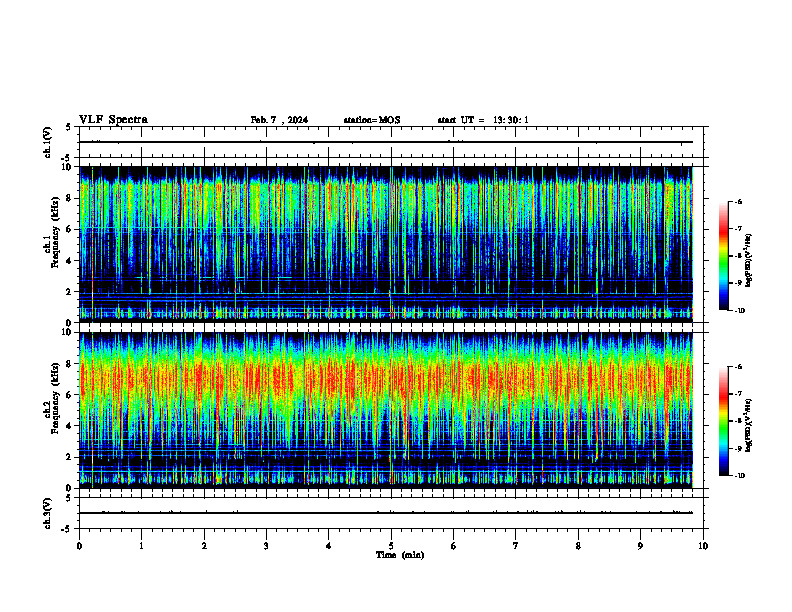
Task: Click the "-10" label on ch.1 color scale
Action: [x=739, y=311]
